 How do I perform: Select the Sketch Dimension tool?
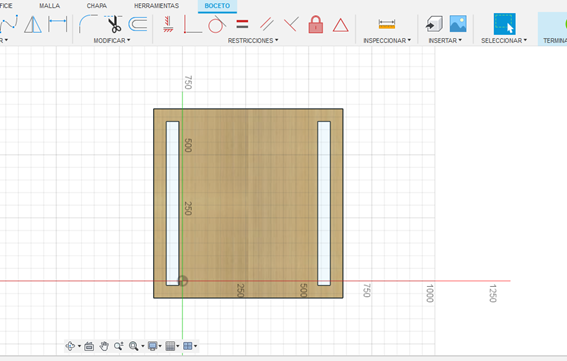(x=58, y=24)
